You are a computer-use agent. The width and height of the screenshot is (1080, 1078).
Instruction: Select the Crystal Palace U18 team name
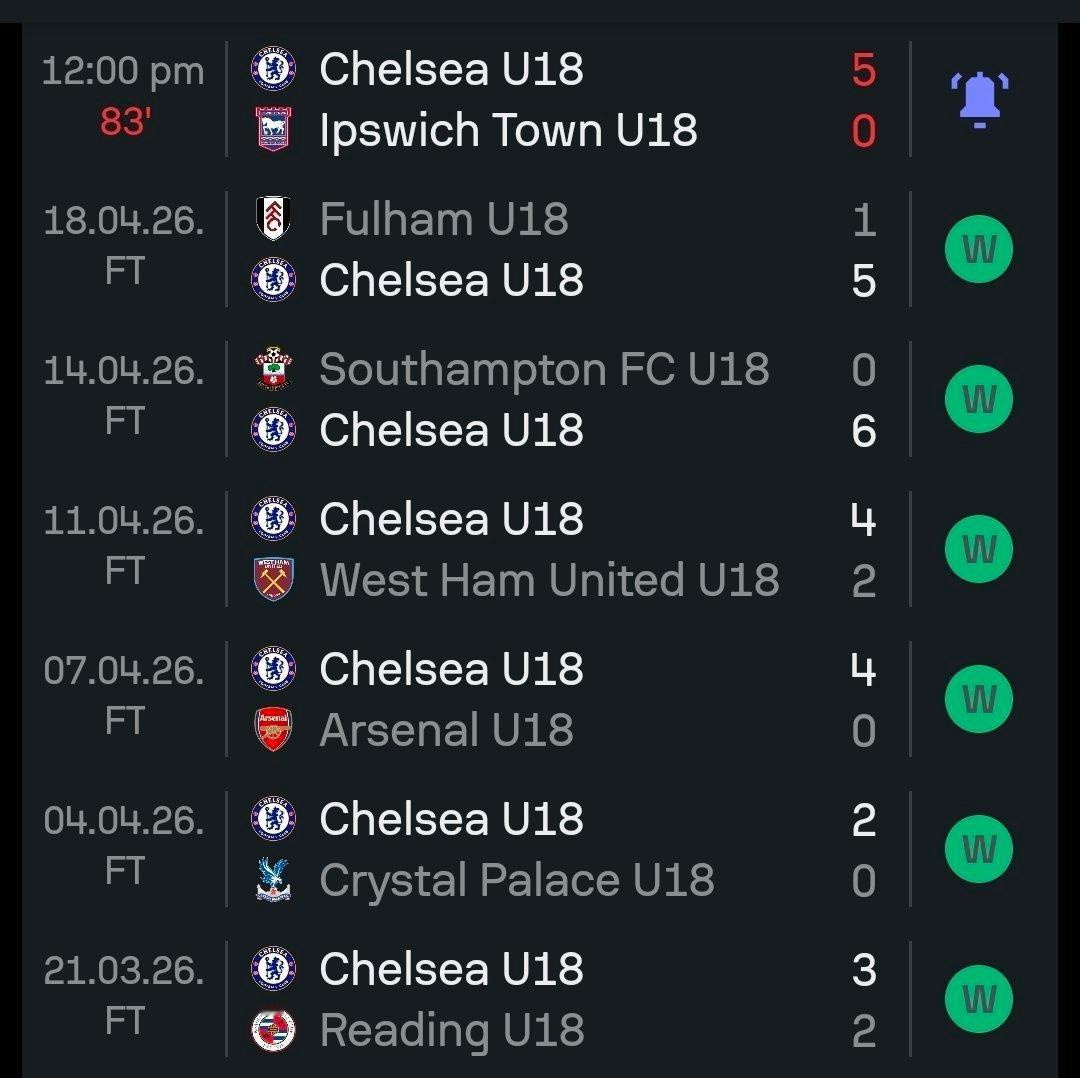(x=516, y=880)
